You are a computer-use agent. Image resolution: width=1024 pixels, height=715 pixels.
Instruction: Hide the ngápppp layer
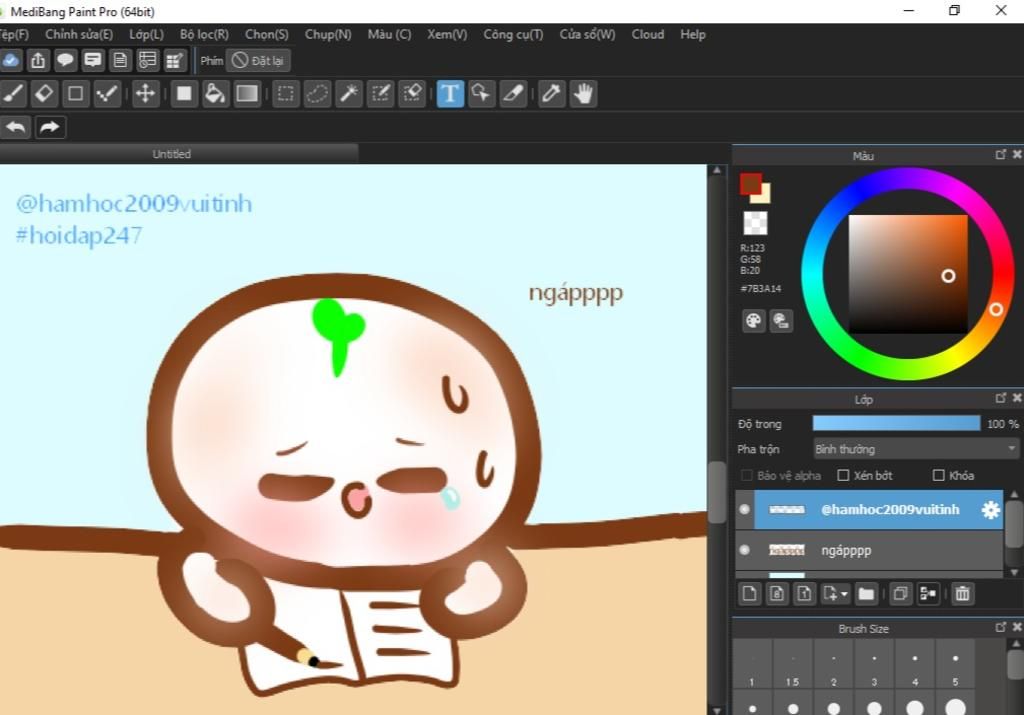click(x=744, y=550)
